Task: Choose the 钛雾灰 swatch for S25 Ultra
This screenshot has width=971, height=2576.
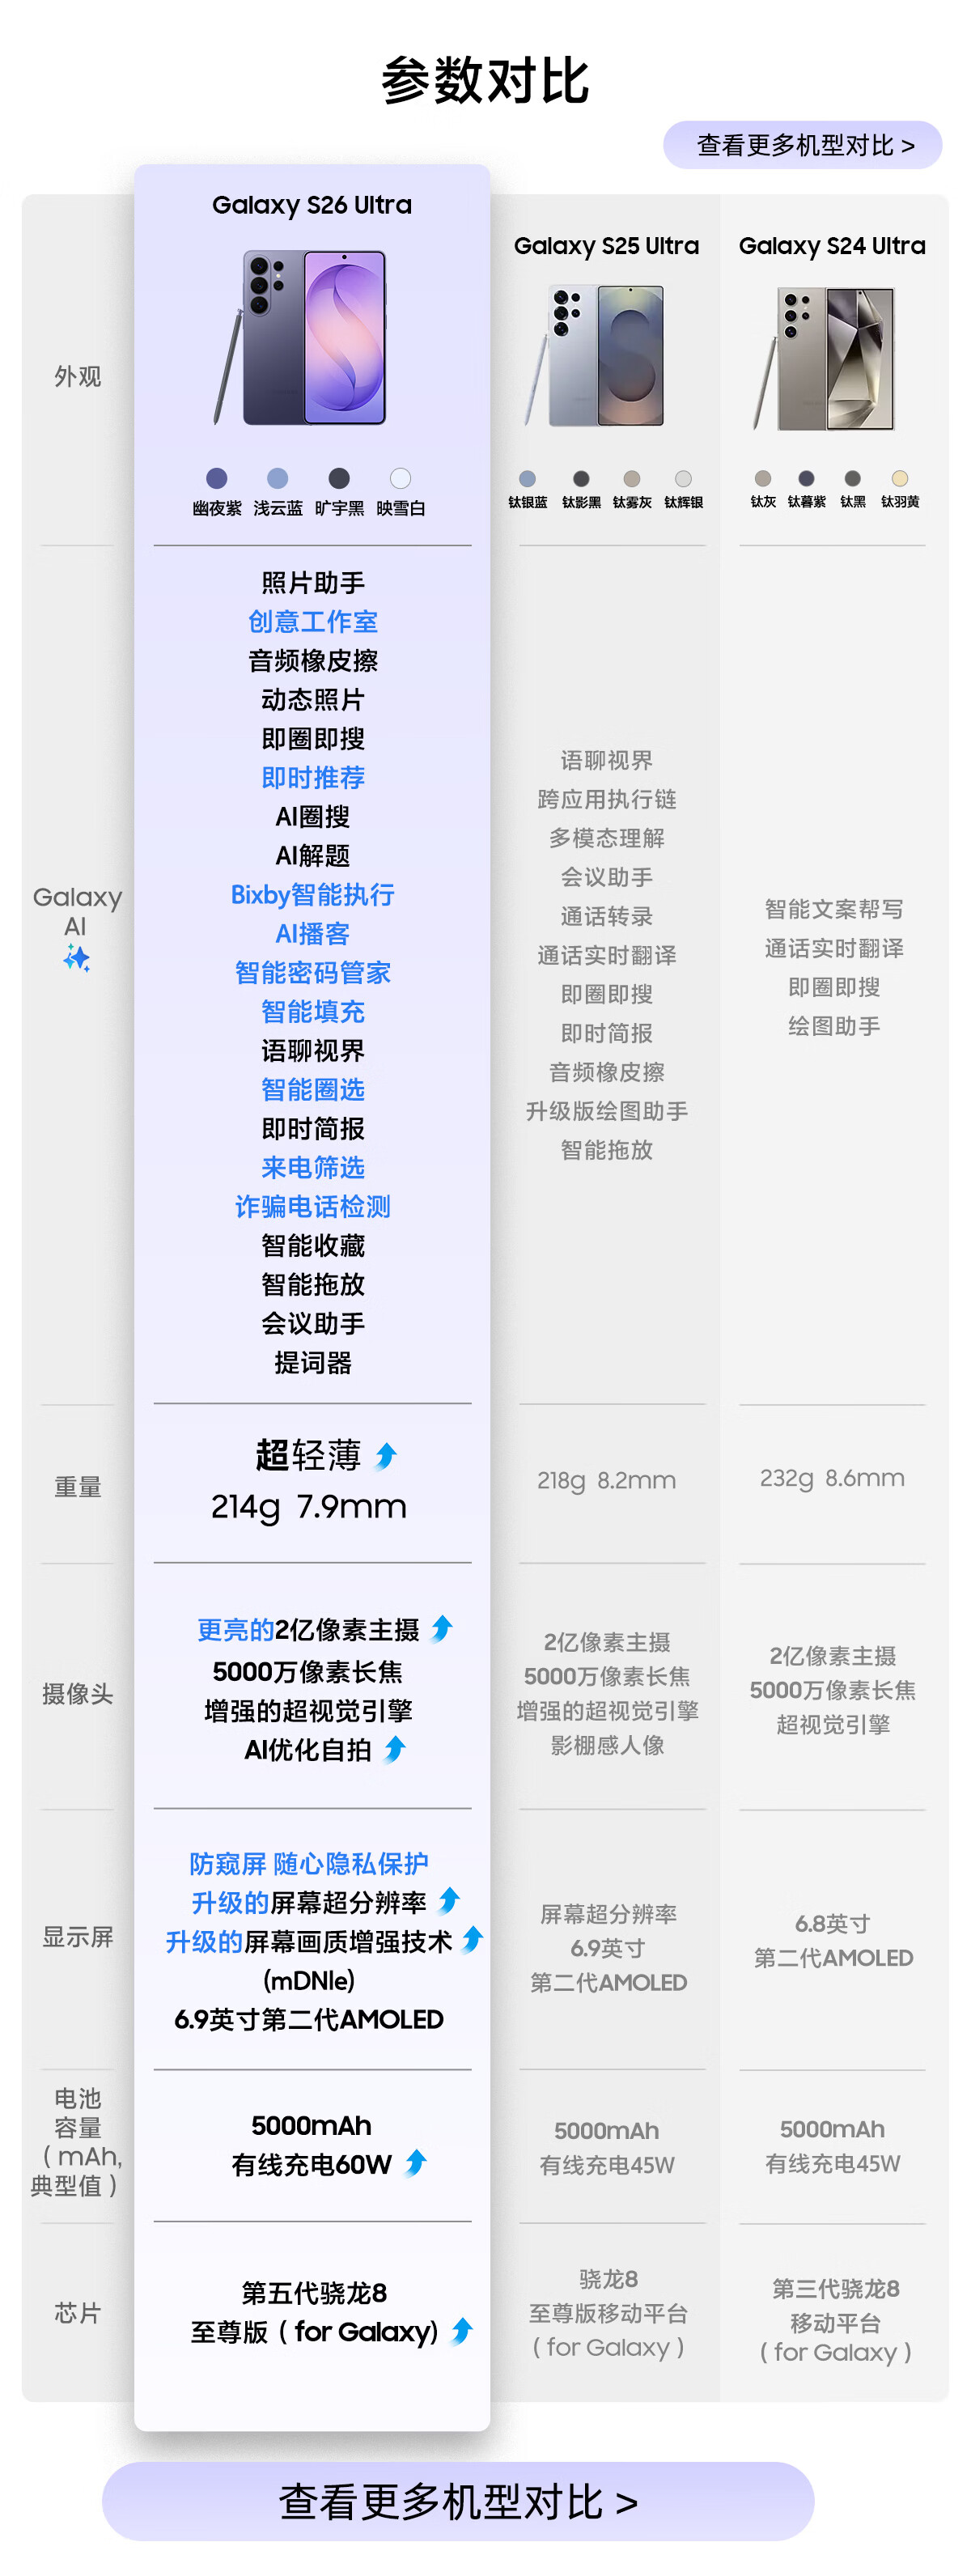Action: pyautogui.click(x=632, y=479)
